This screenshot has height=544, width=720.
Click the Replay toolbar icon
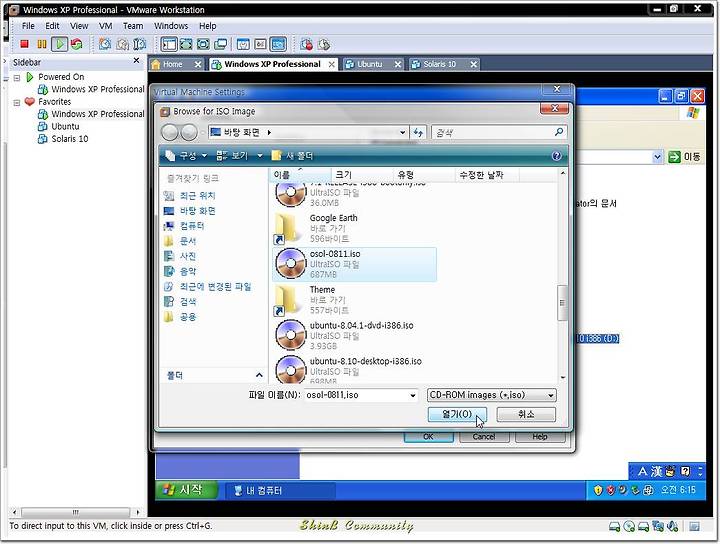pyautogui.click(x=324, y=44)
